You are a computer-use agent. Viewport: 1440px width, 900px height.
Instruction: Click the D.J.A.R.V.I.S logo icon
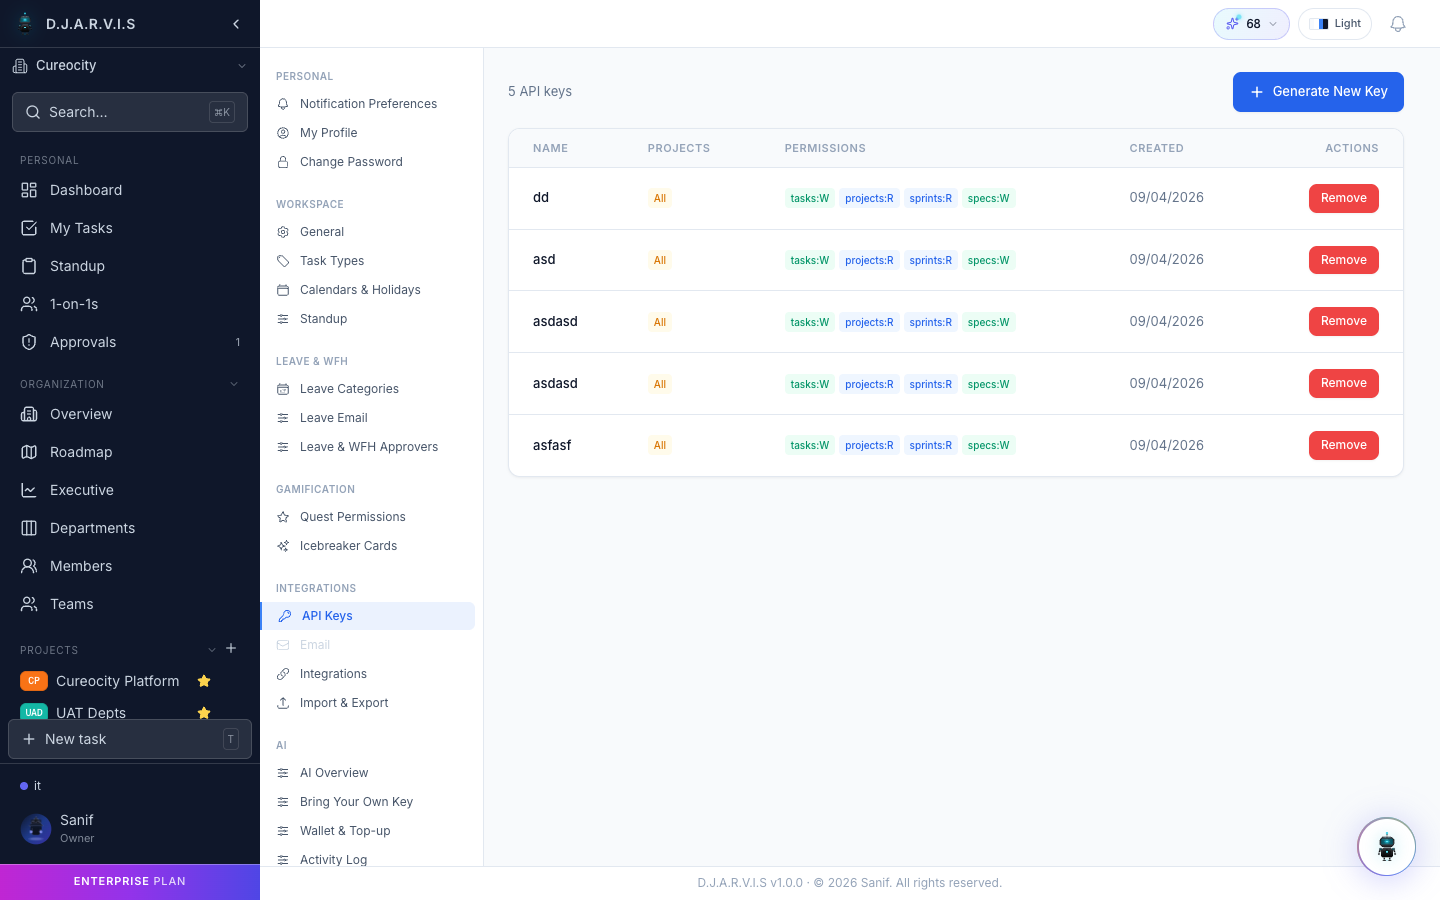pyautogui.click(x=26, y=23)
